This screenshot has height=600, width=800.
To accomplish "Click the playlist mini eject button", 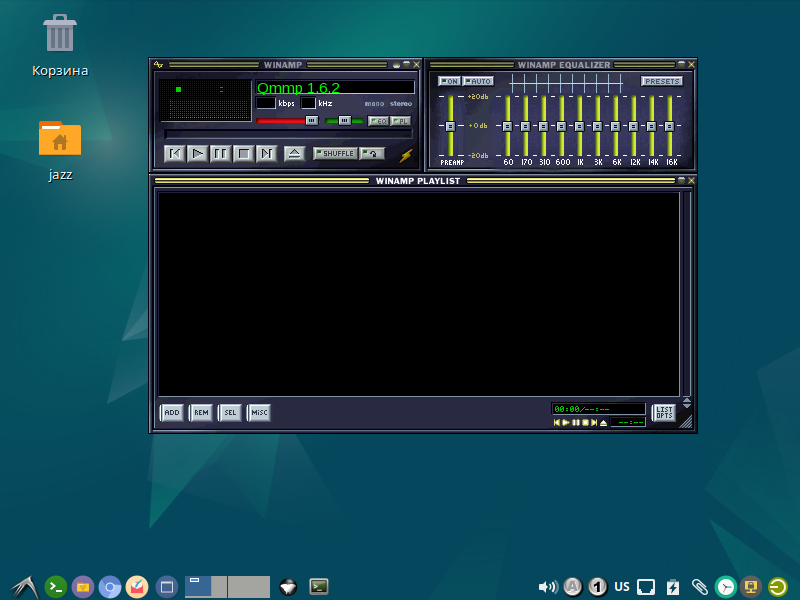I will 604,422.
